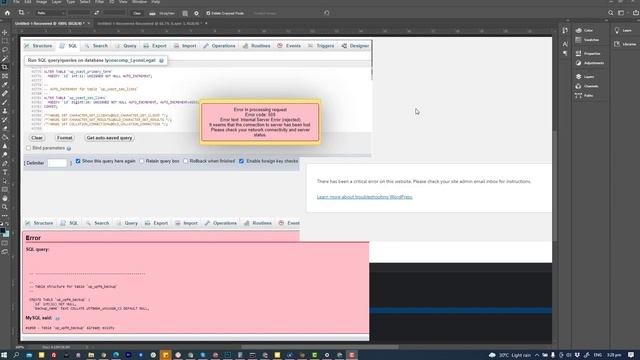
Task: Select the Type tool
Action: [x=5, y=172]
